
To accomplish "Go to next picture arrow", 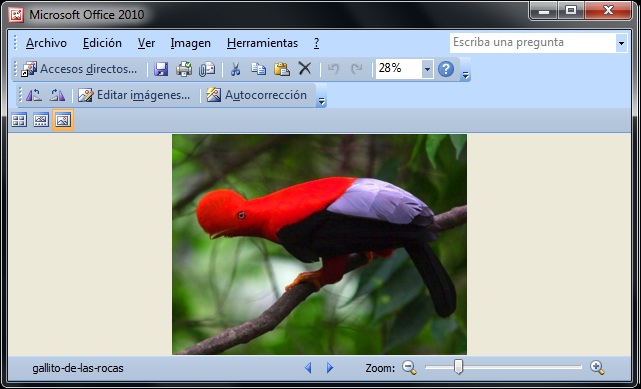I will point(330,368).
